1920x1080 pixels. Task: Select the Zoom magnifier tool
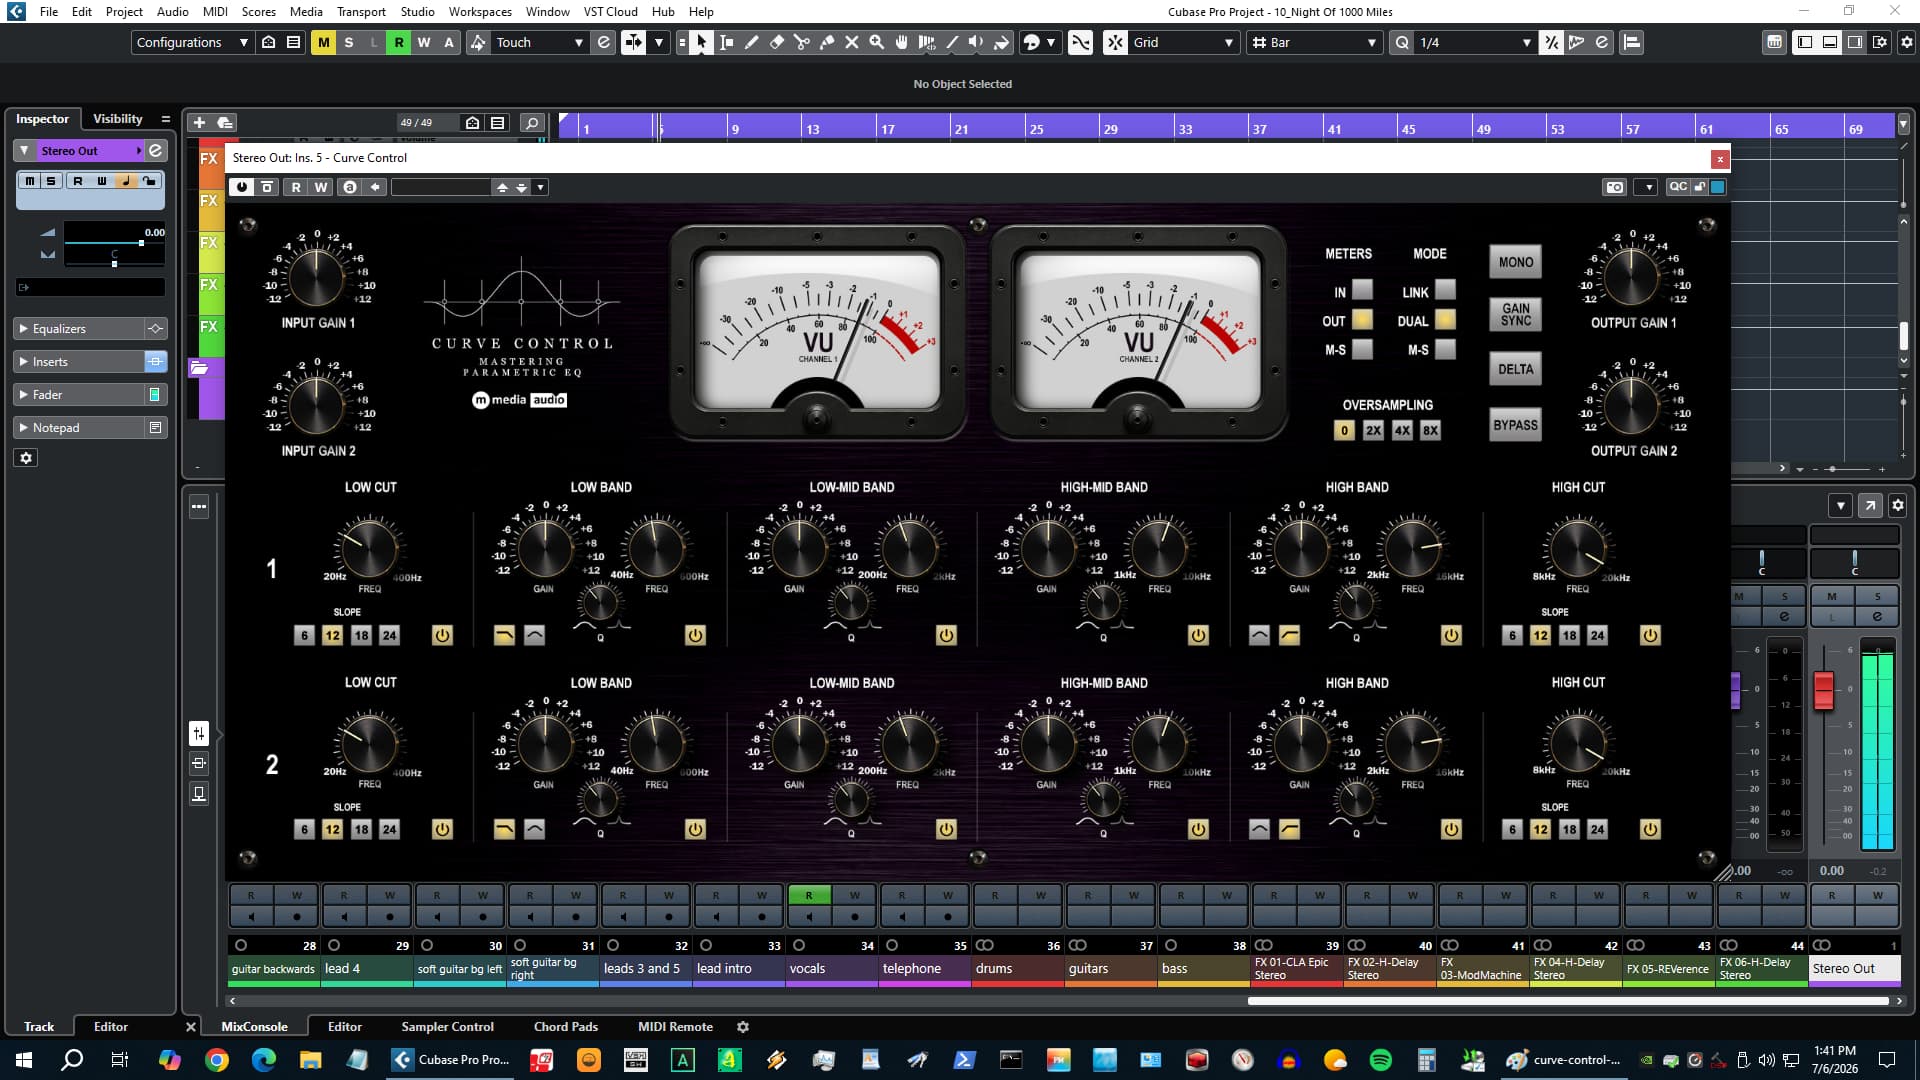(877, 42)
